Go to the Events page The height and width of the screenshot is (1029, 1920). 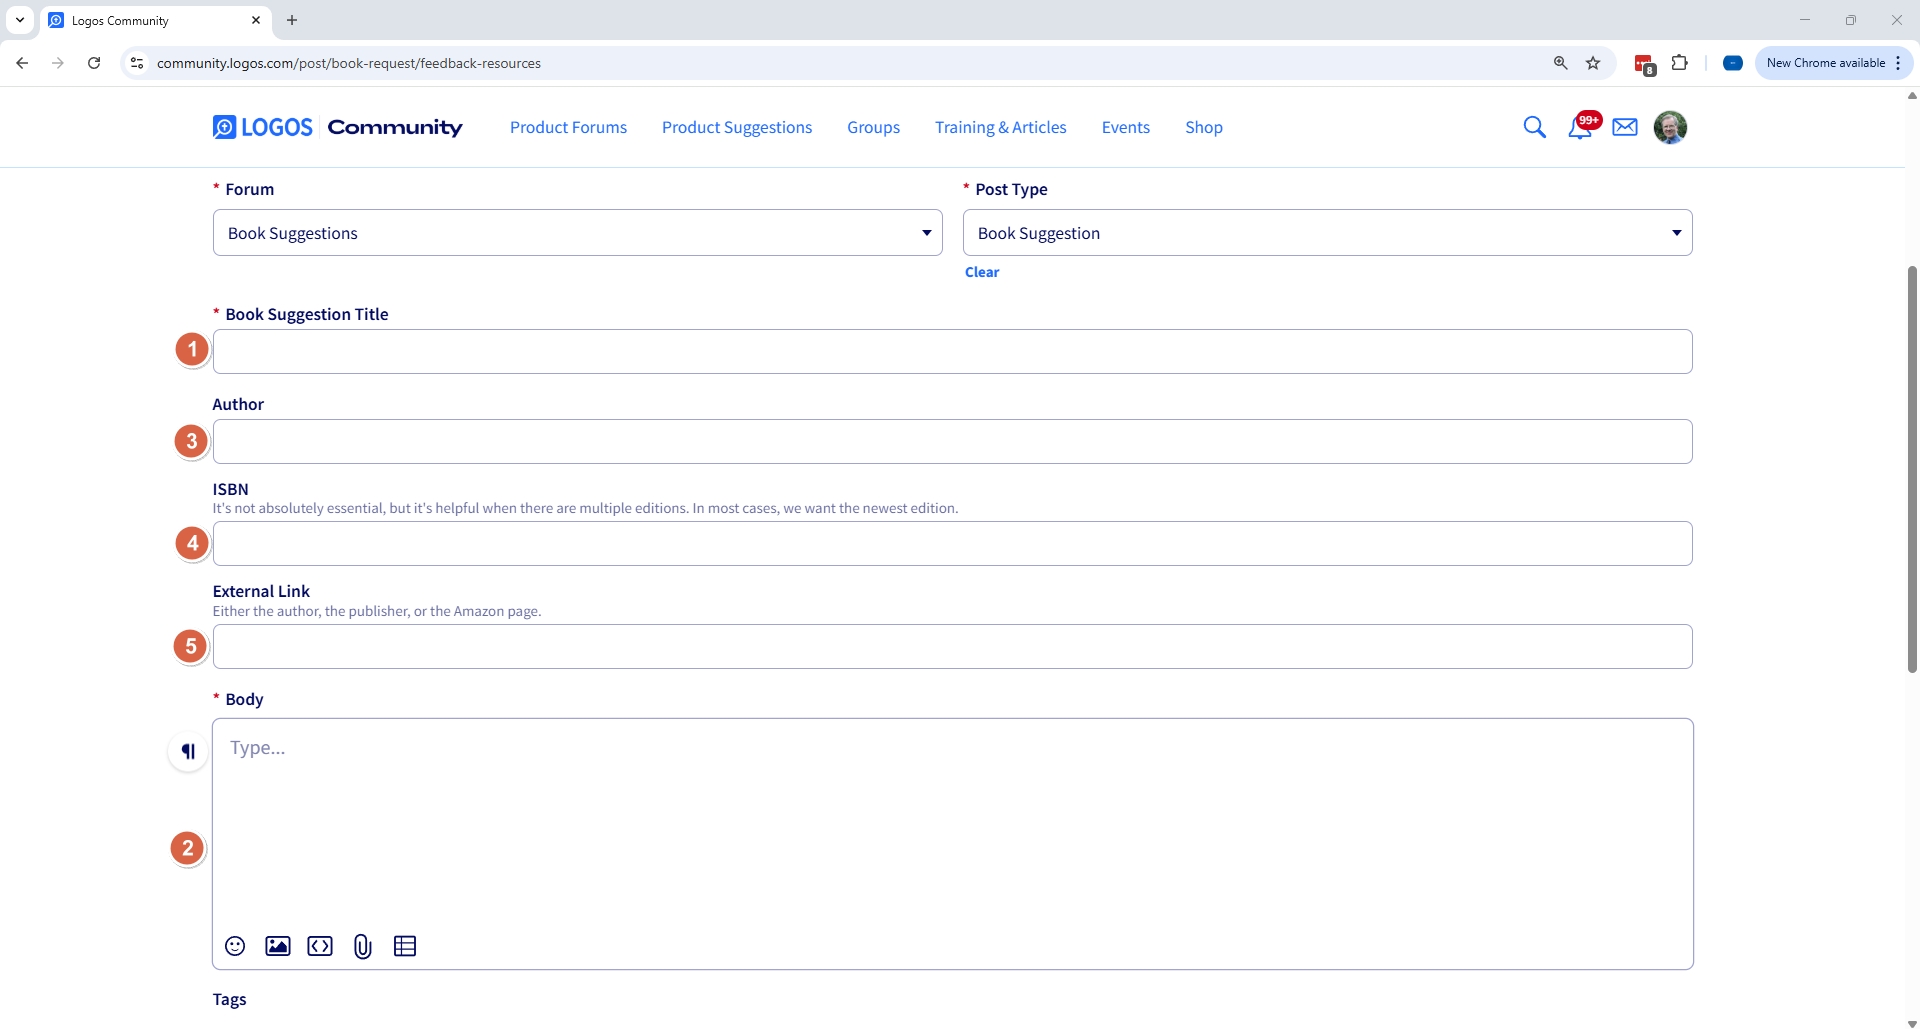coord(1125,127)
